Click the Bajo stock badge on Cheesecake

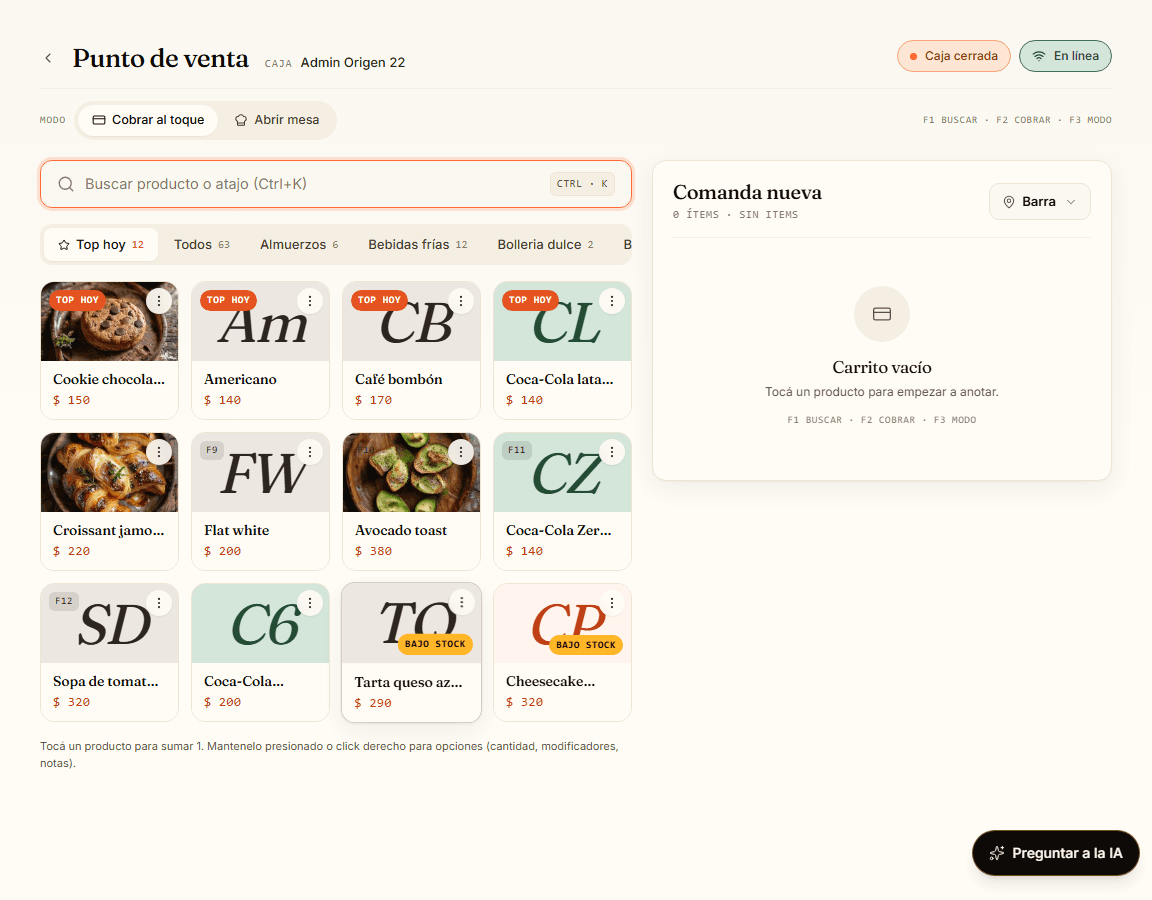[x=586, y=645]
